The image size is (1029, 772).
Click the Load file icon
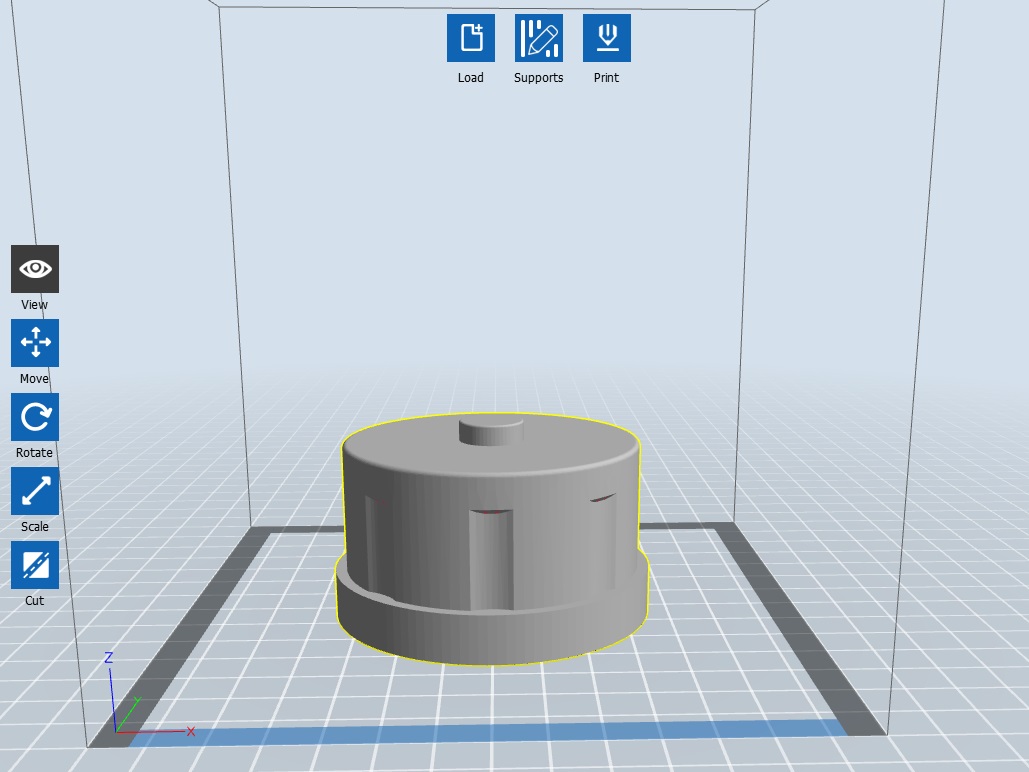470,38
